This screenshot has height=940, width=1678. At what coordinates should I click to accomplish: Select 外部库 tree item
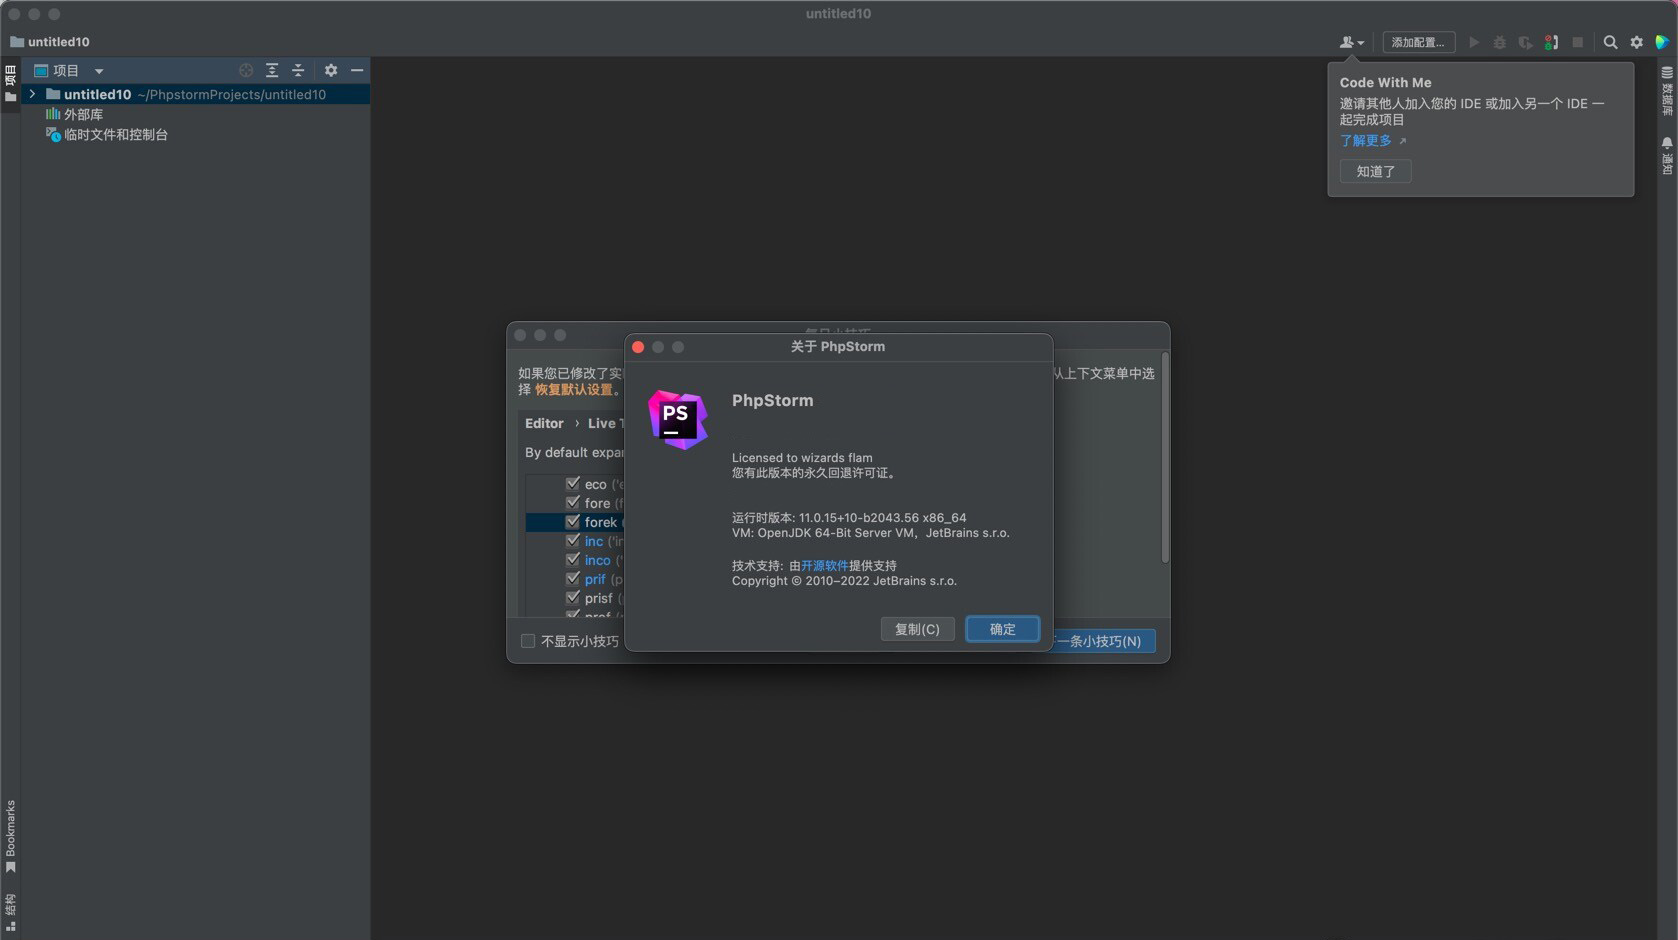point(83,114)
